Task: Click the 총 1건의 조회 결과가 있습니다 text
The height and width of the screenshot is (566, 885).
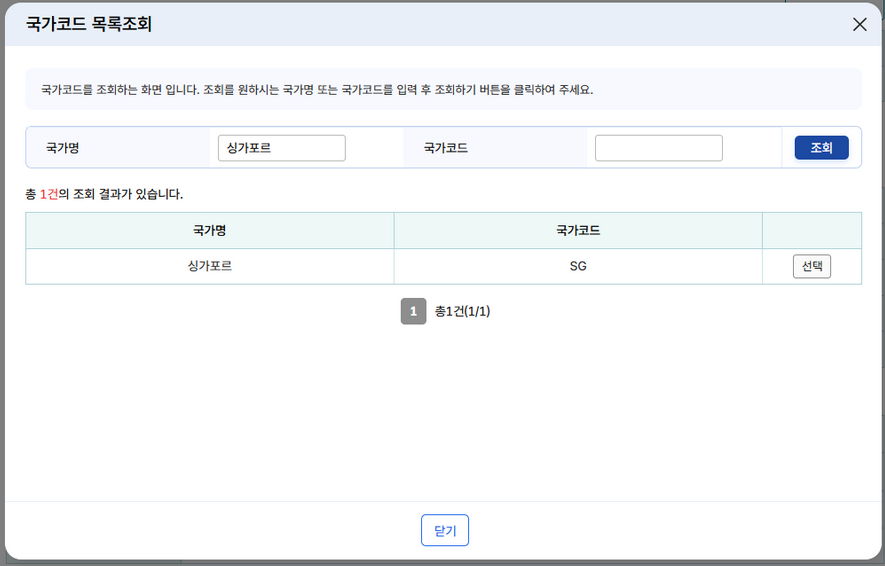Action: click(x=104, y=194)
